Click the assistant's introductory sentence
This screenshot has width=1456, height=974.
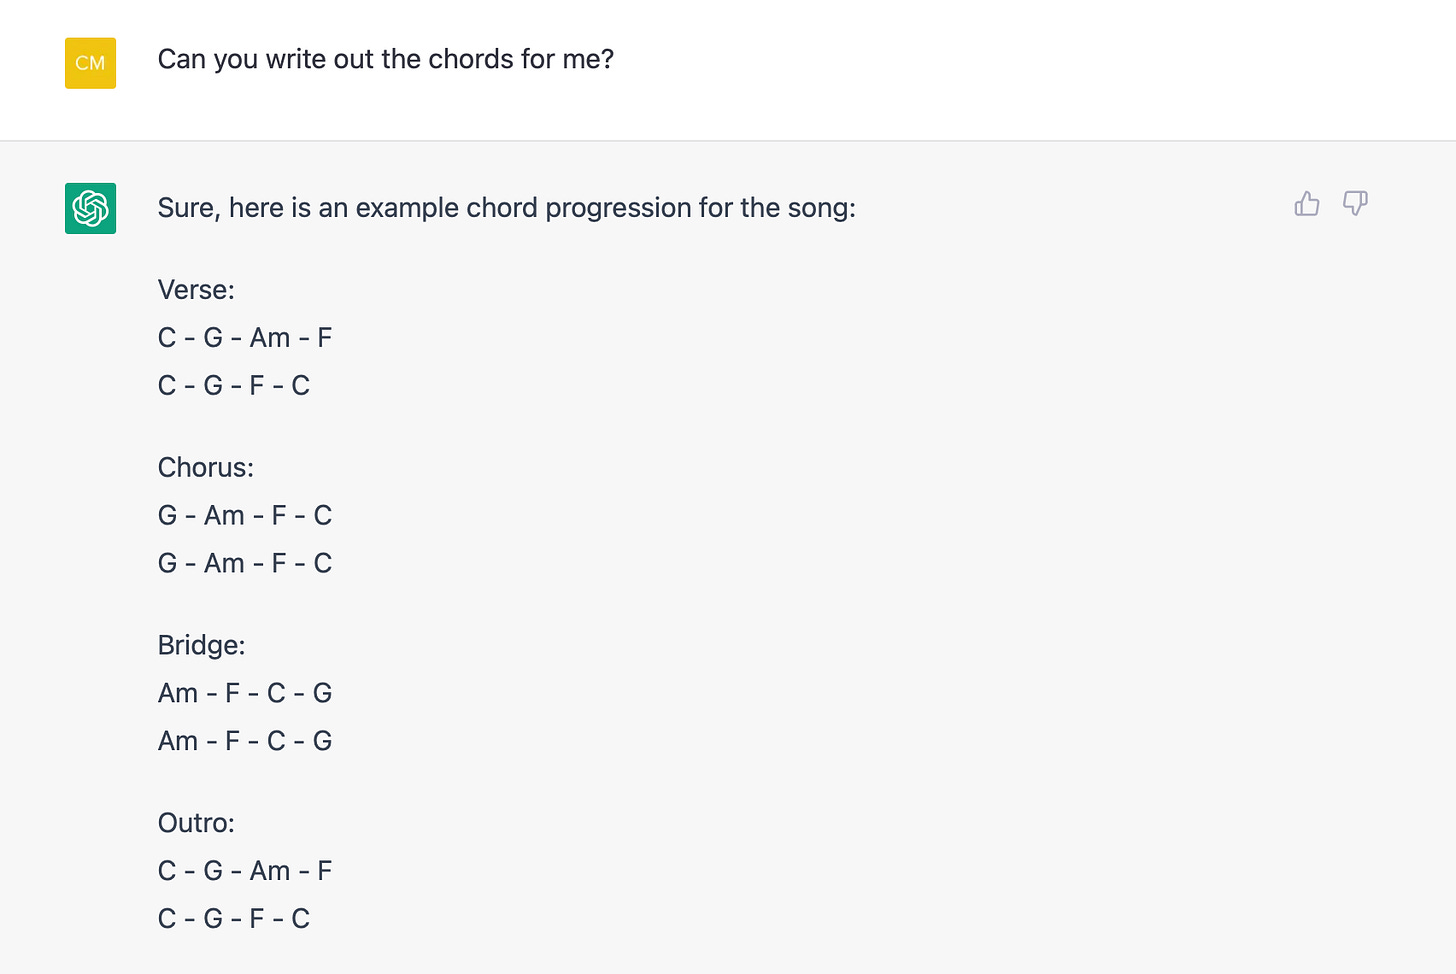pyautogui.click(x=506, y=207)
